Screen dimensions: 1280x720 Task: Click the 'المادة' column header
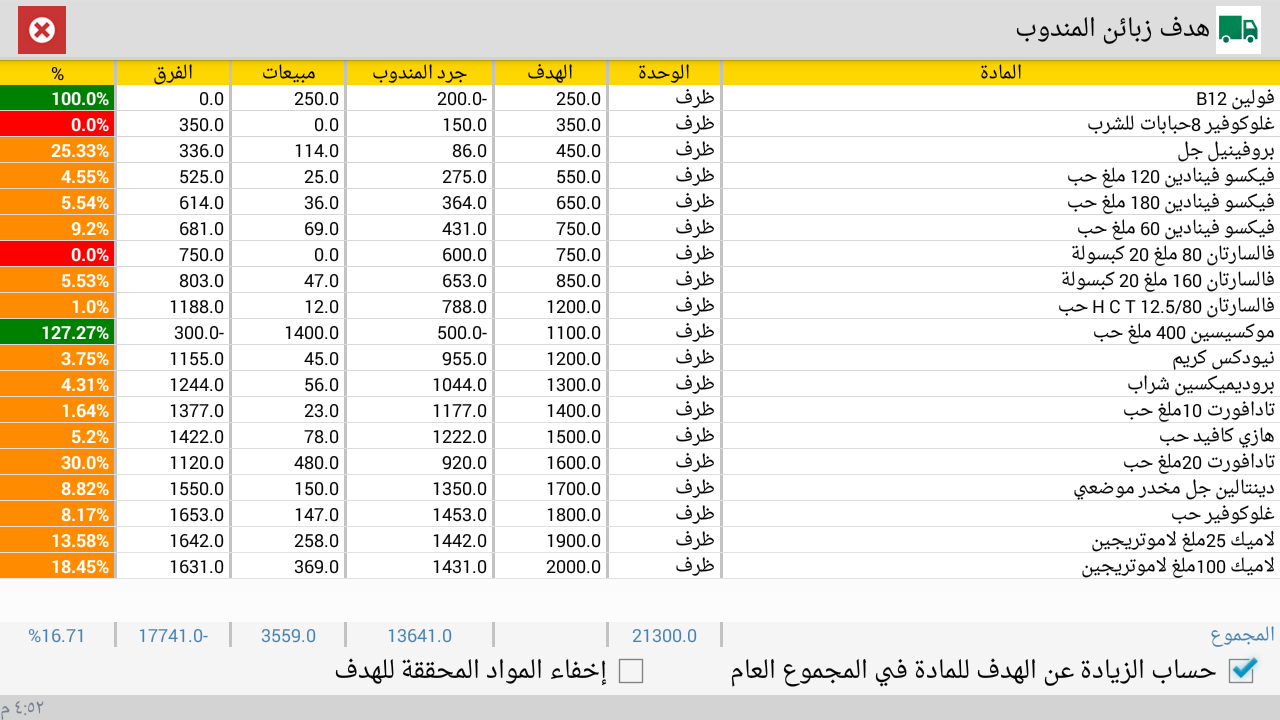click(x=1000, y=72)
